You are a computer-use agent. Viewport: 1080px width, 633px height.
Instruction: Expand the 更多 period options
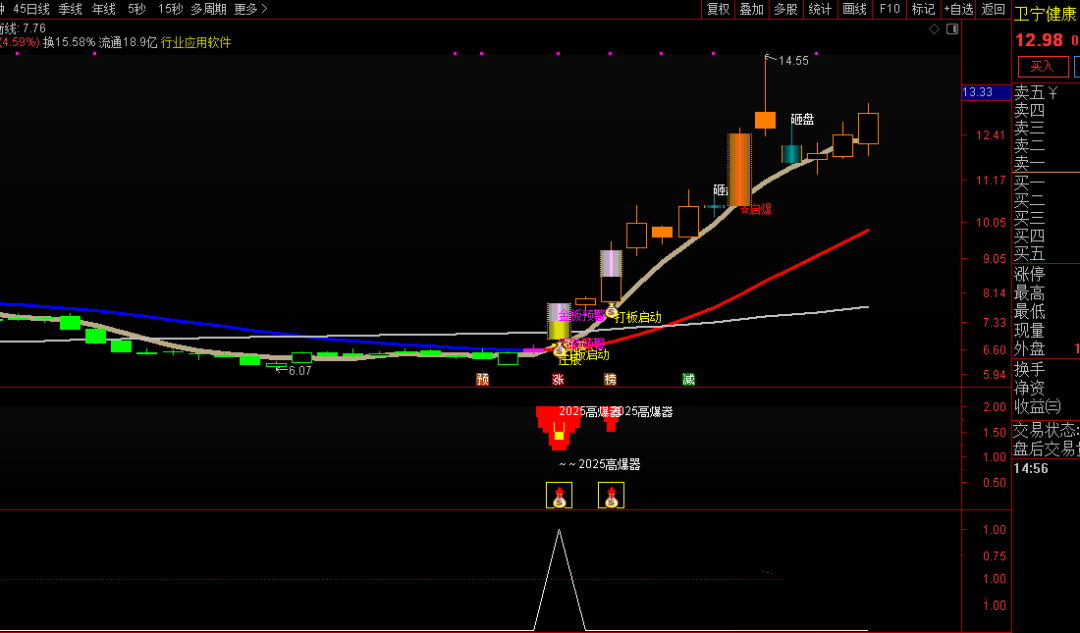tap(251, 9)
